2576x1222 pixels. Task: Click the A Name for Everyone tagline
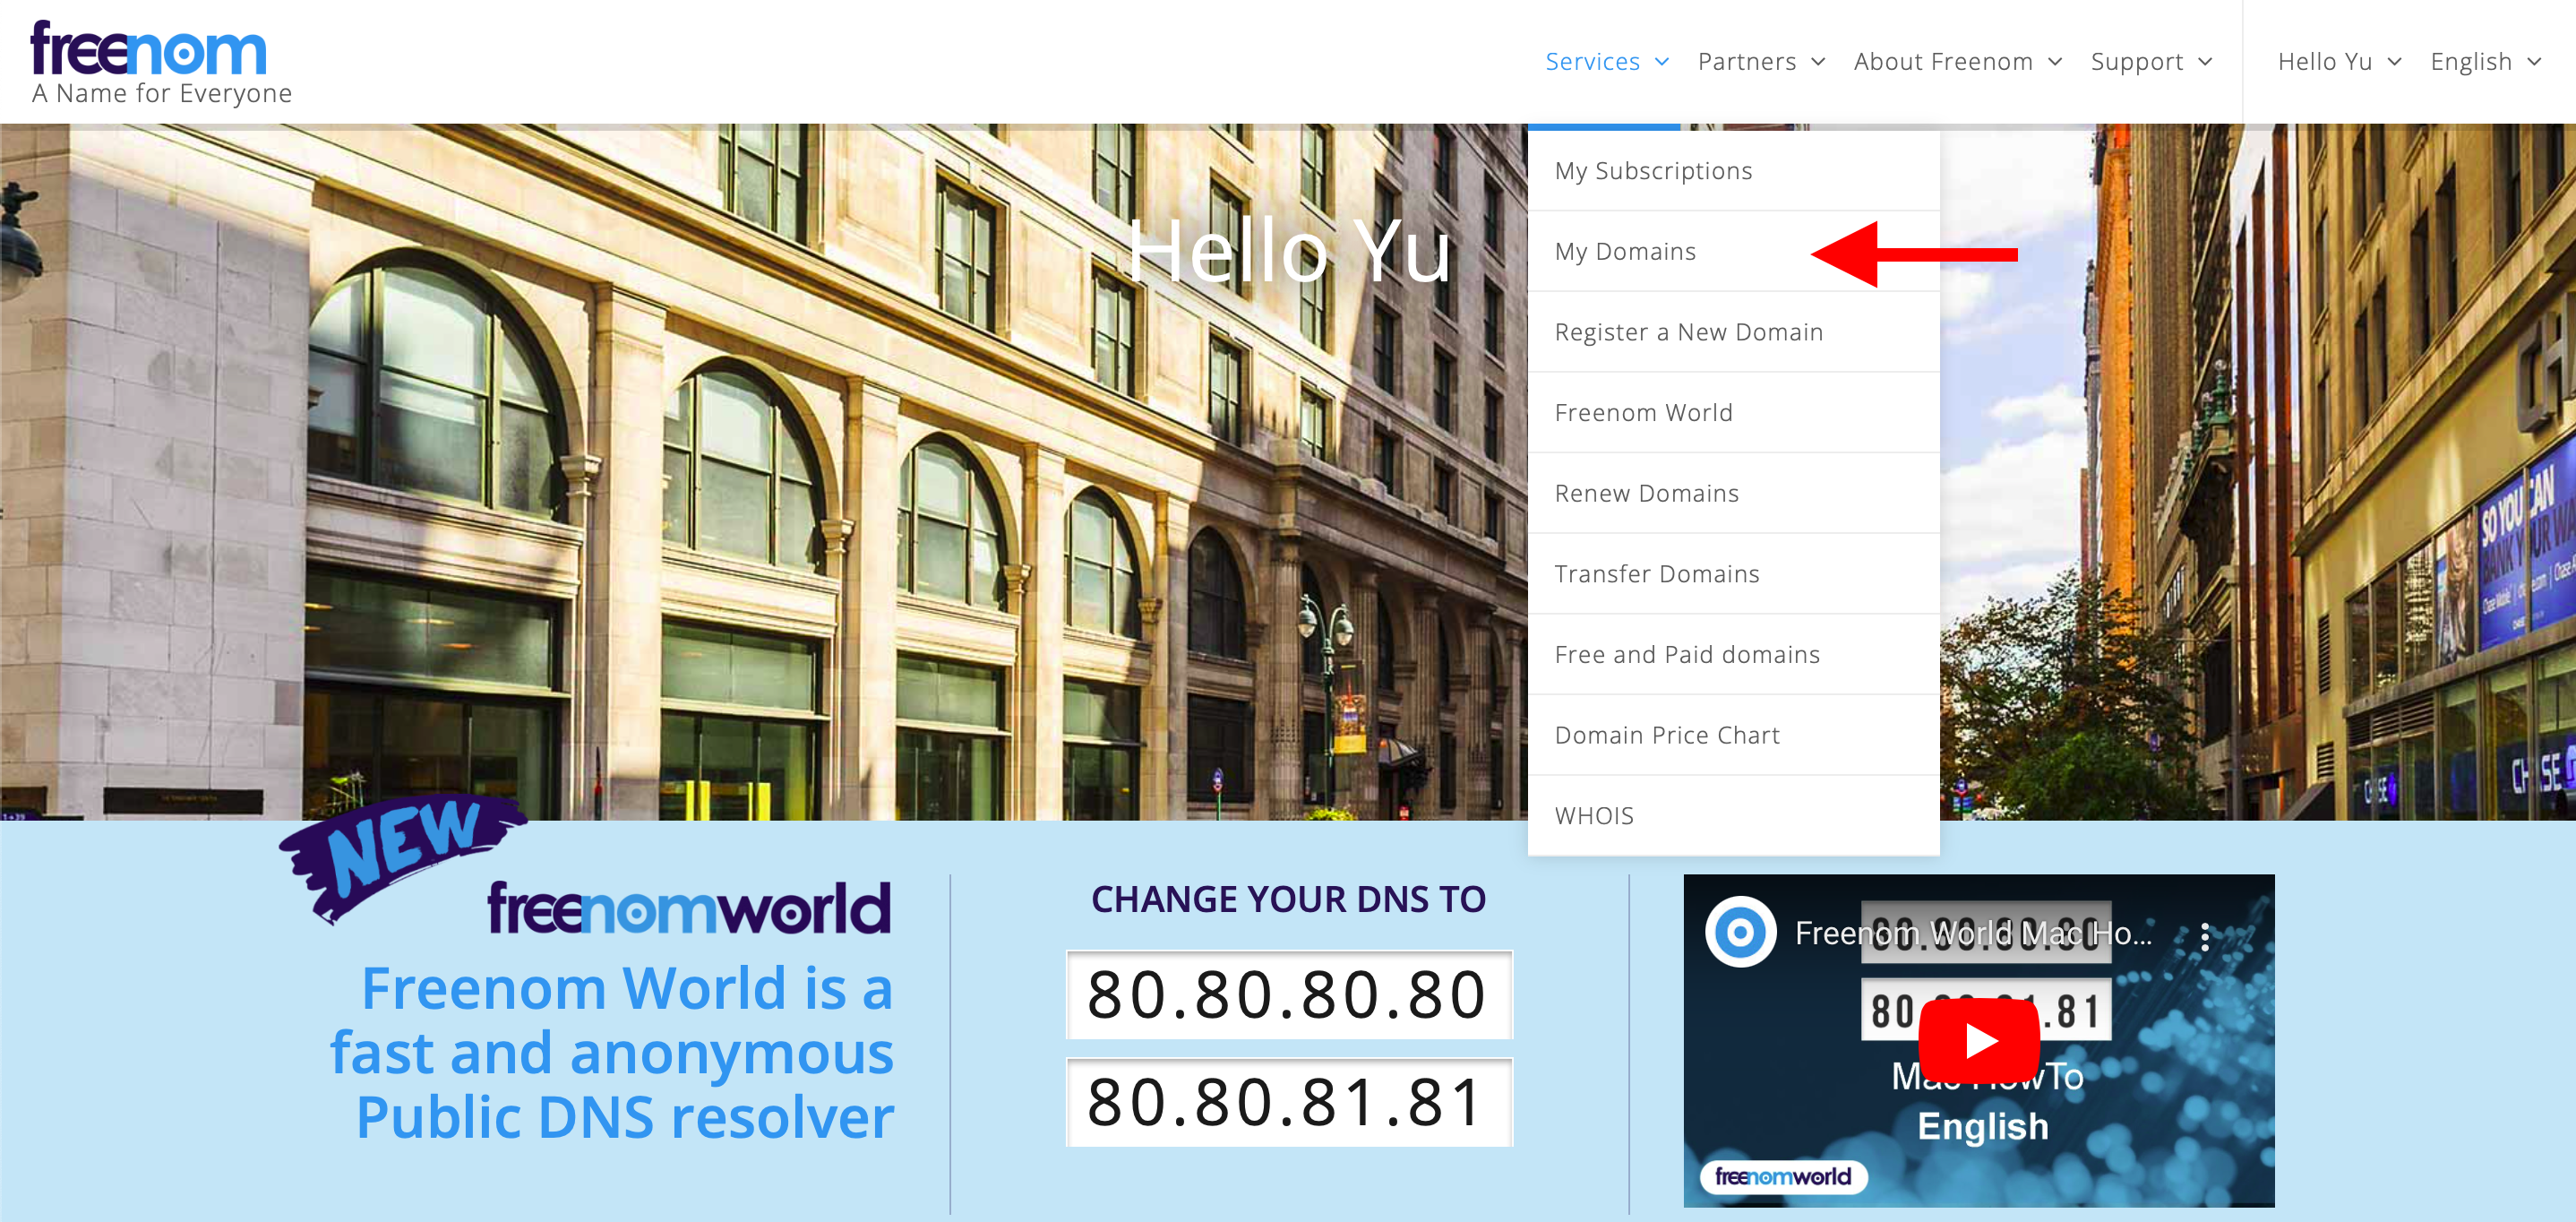point(161,93)
